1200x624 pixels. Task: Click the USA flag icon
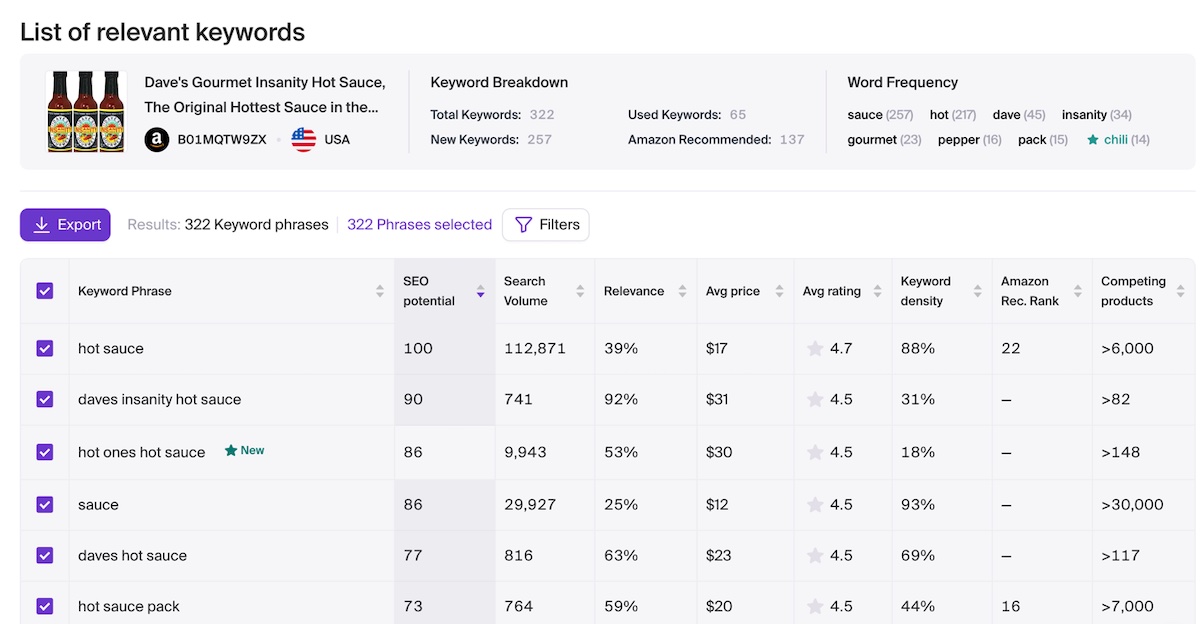coord(304,140)
